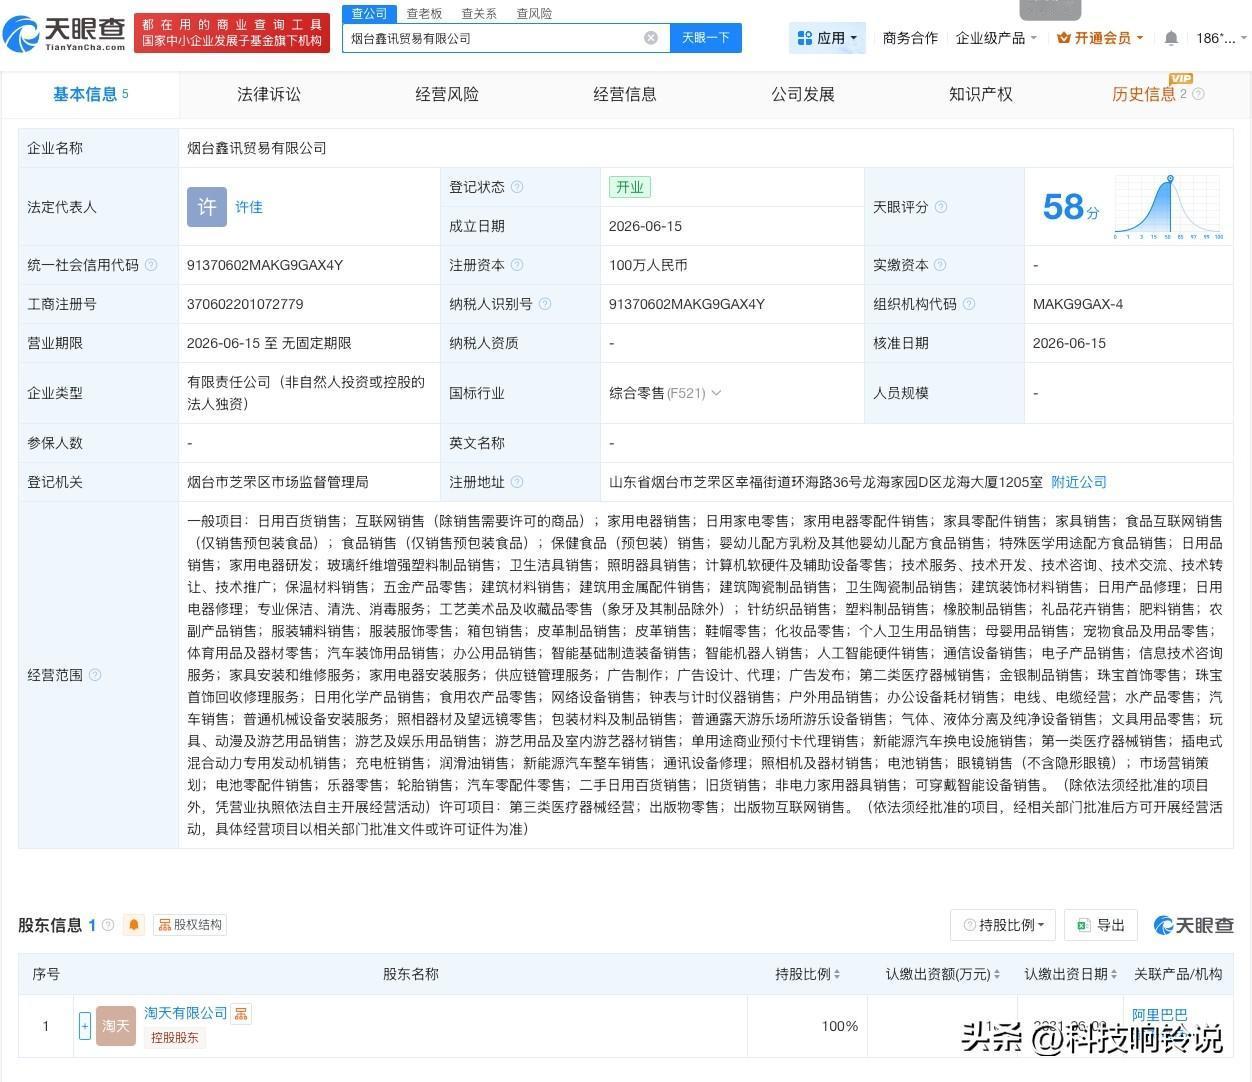Click the help icon next to 注册资本
Viewport: 1252px width, 1082px height.
[517, 265]
